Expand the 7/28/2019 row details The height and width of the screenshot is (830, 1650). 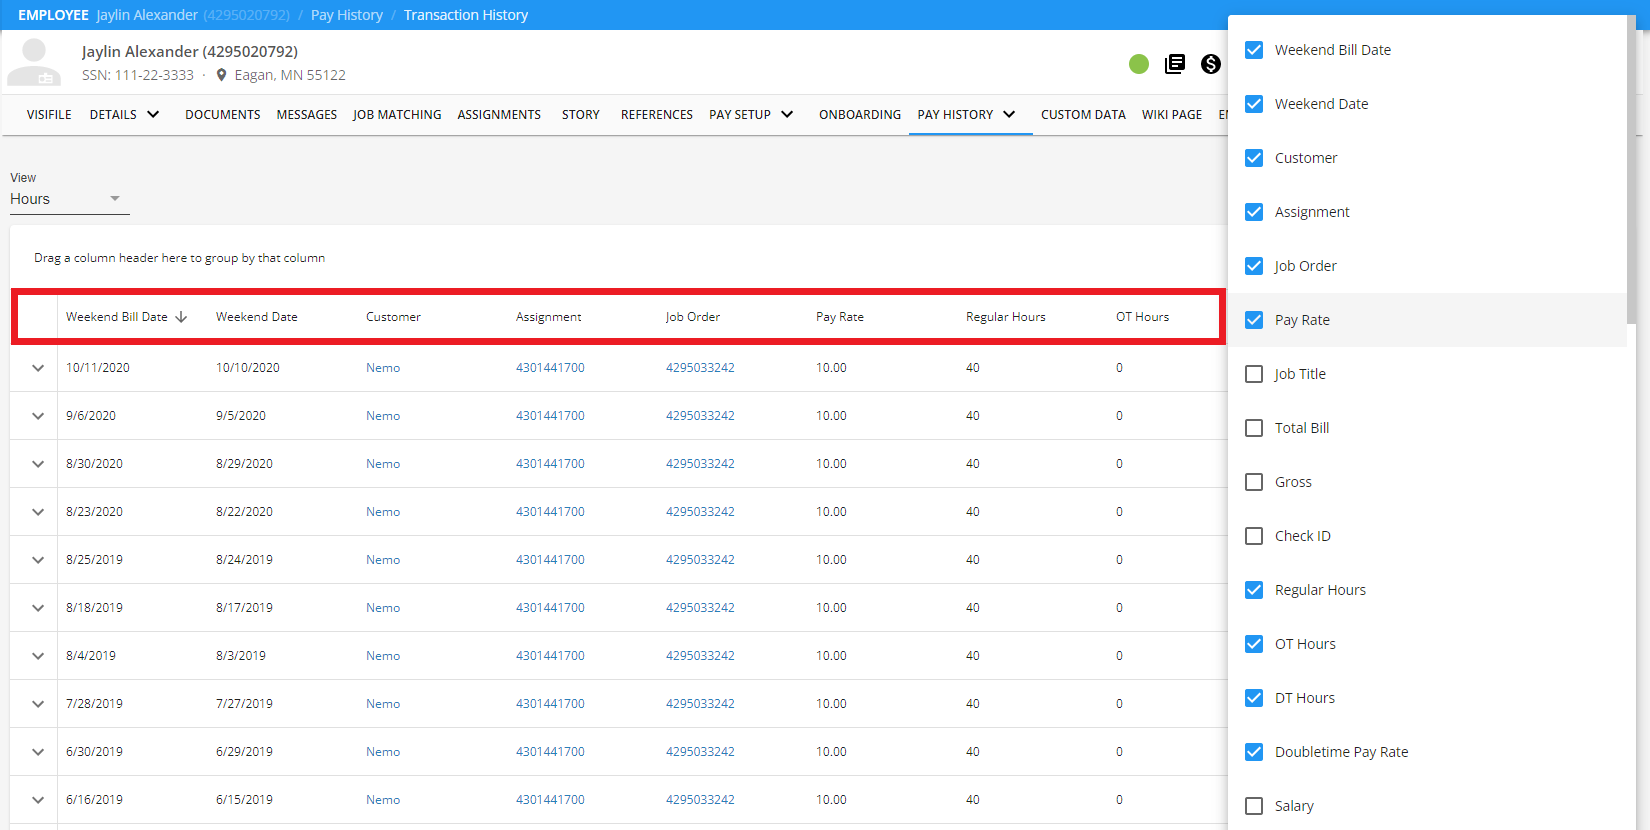coord(38,704)
